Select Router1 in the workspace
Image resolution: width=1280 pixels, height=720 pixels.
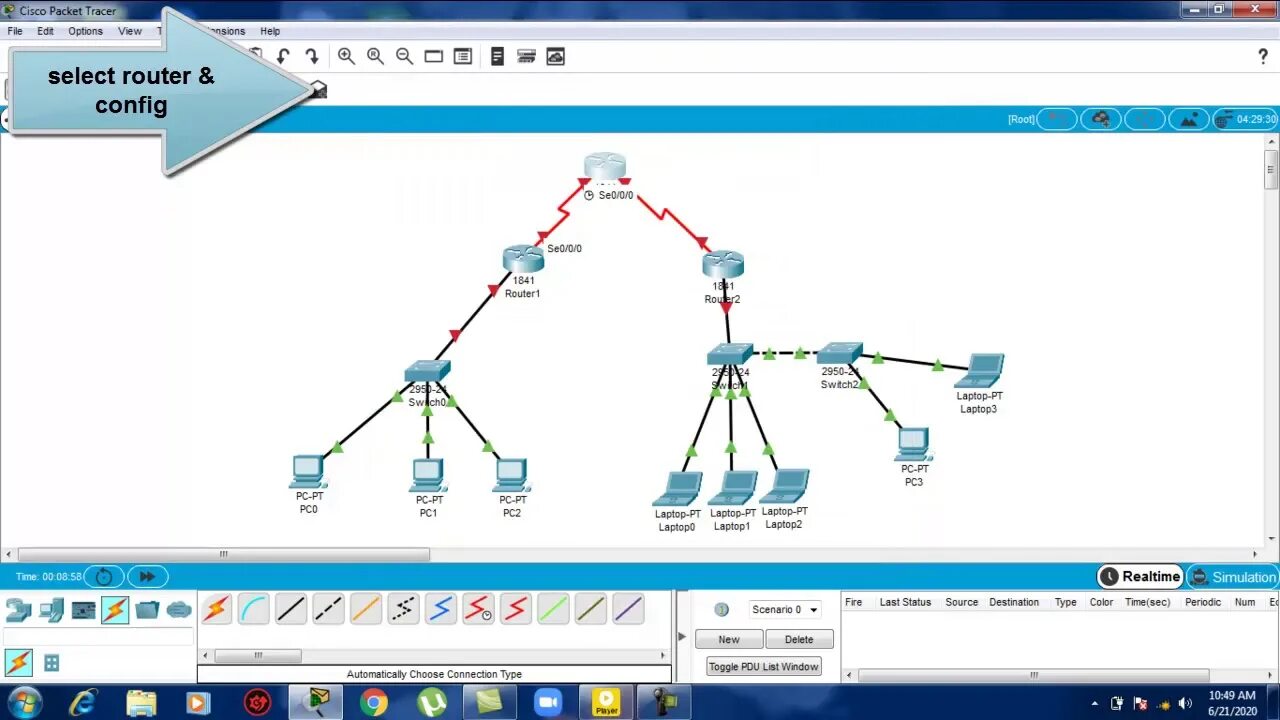point(523,259)
